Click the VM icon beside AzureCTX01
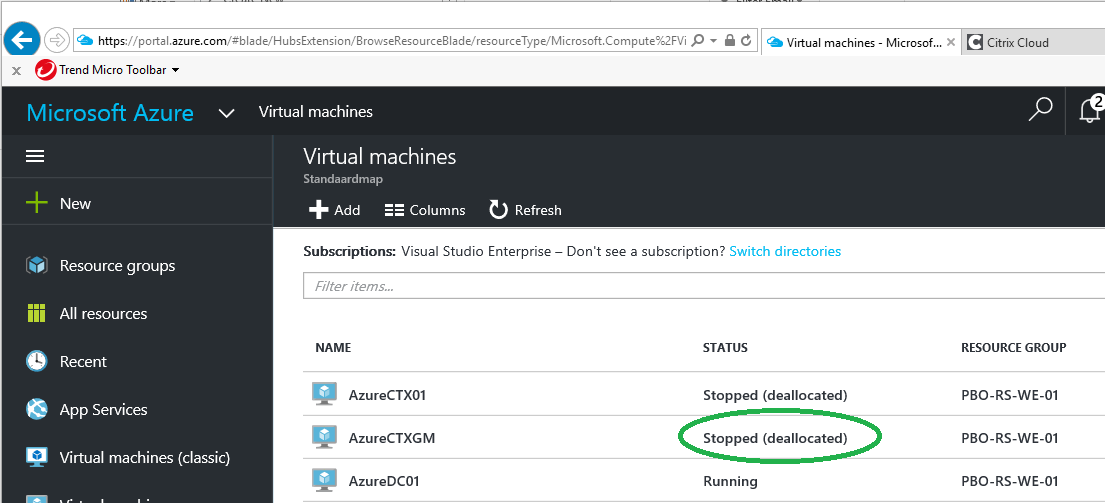 (325, 393)
